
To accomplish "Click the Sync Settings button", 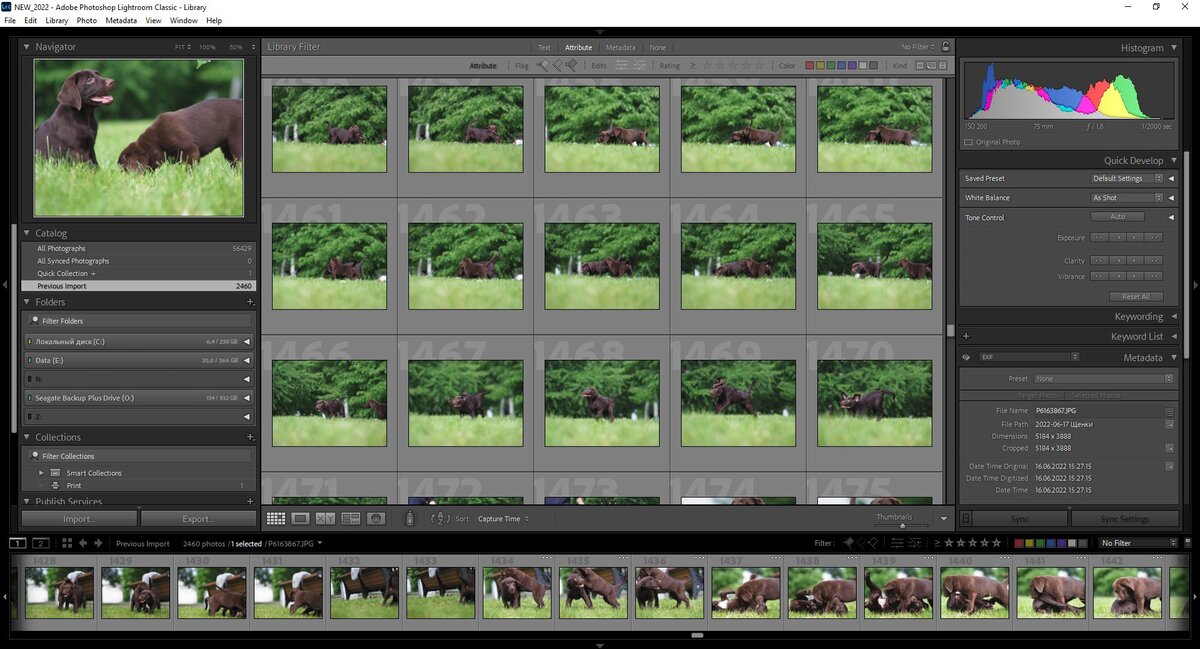I will (x=1125, y=519).
